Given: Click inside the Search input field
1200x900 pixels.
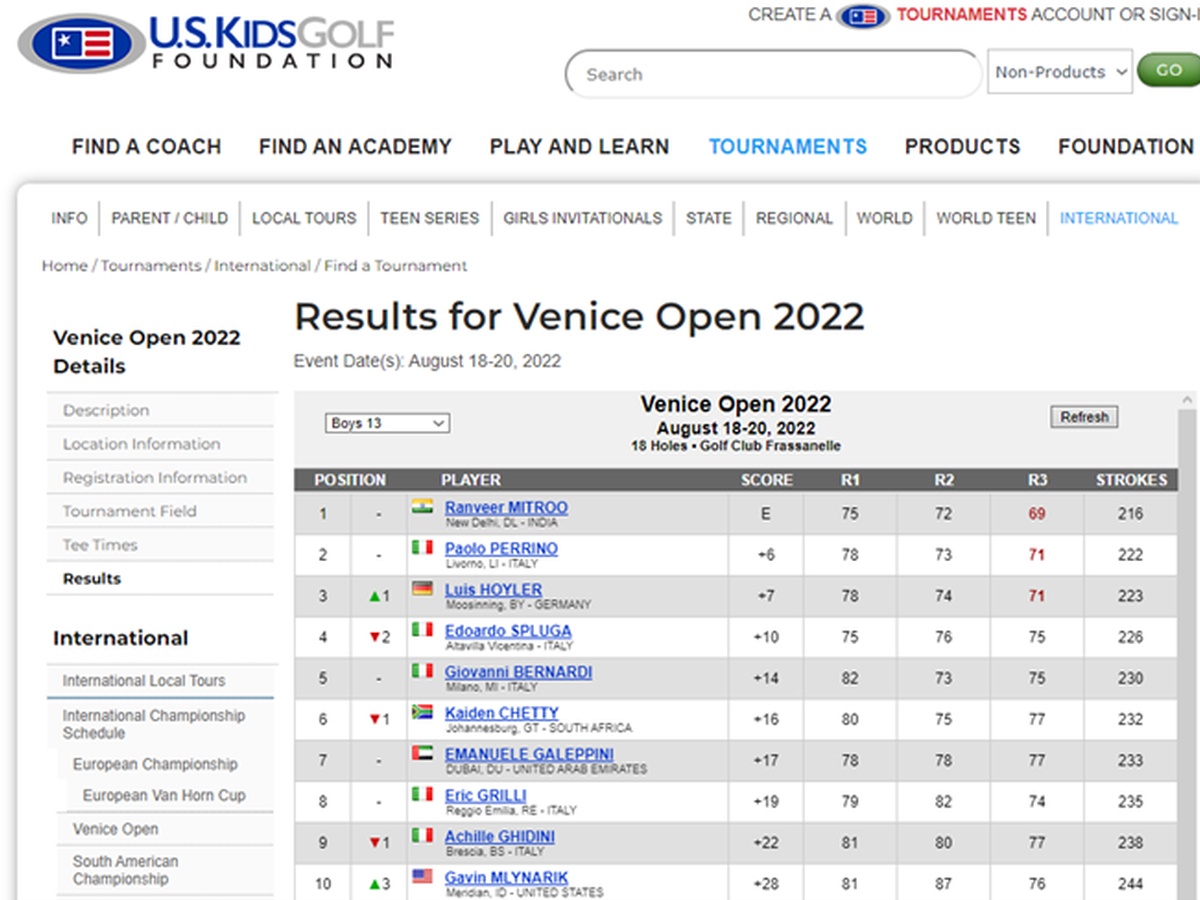Looking at the screenshot, I should coord(770,75).
